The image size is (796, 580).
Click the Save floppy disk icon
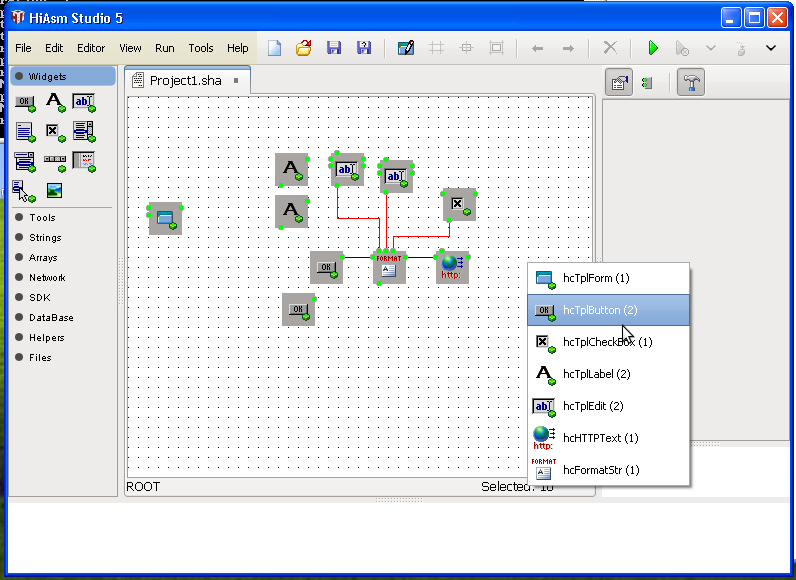pyautogui.click(x=334, y=48)
